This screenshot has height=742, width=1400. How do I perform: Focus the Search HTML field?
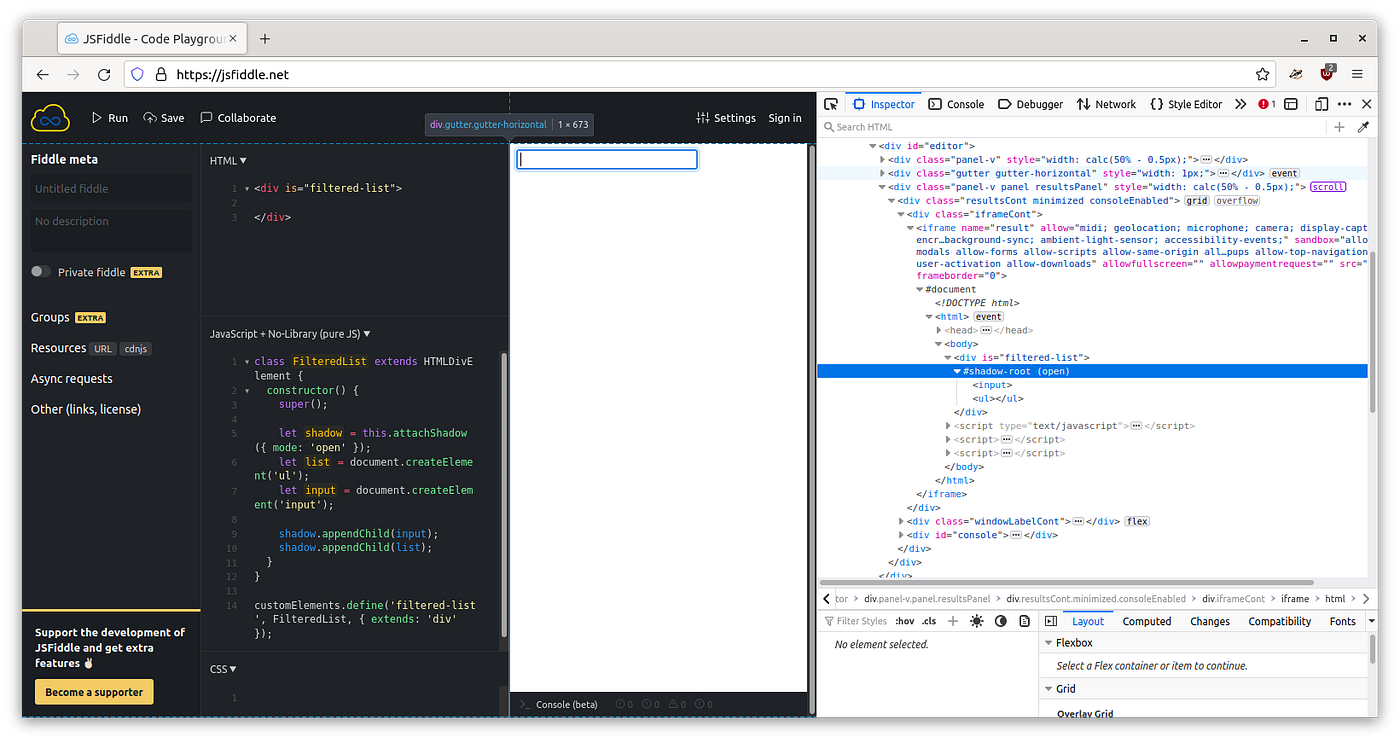1073,127
